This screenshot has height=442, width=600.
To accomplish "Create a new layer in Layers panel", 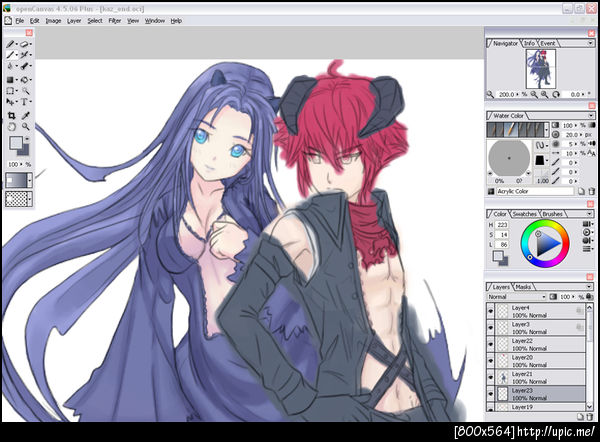I will tap(580, 416).
